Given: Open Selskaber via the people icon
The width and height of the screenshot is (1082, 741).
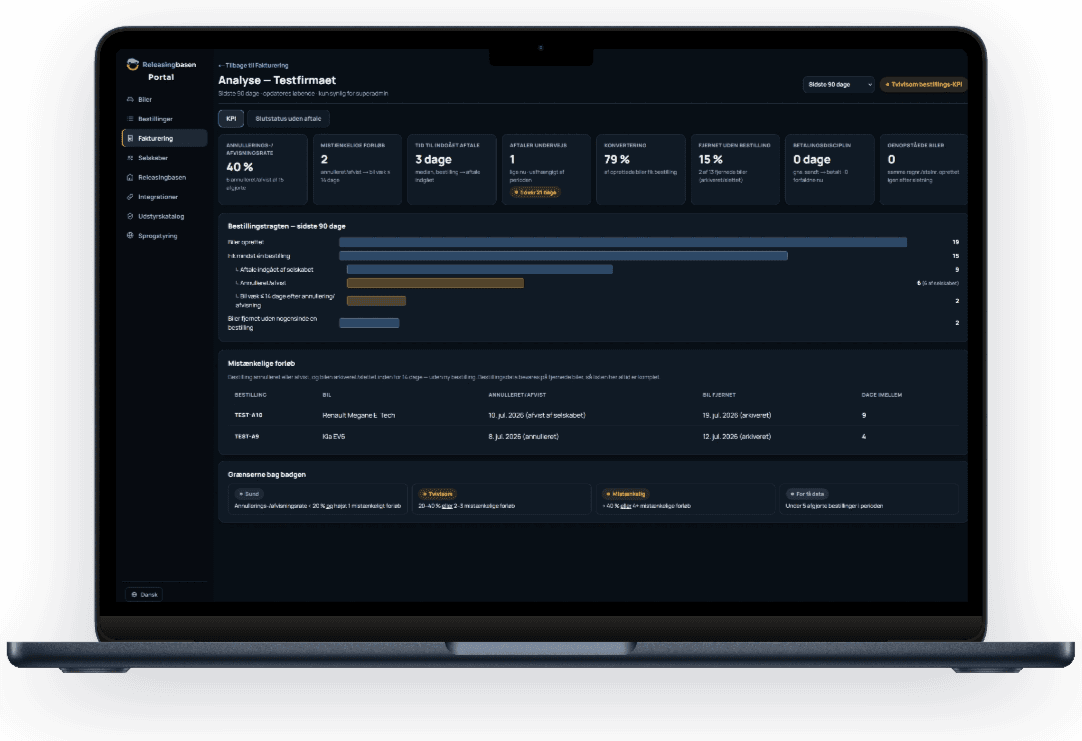Looking at the screenshot, I should 130,158.
